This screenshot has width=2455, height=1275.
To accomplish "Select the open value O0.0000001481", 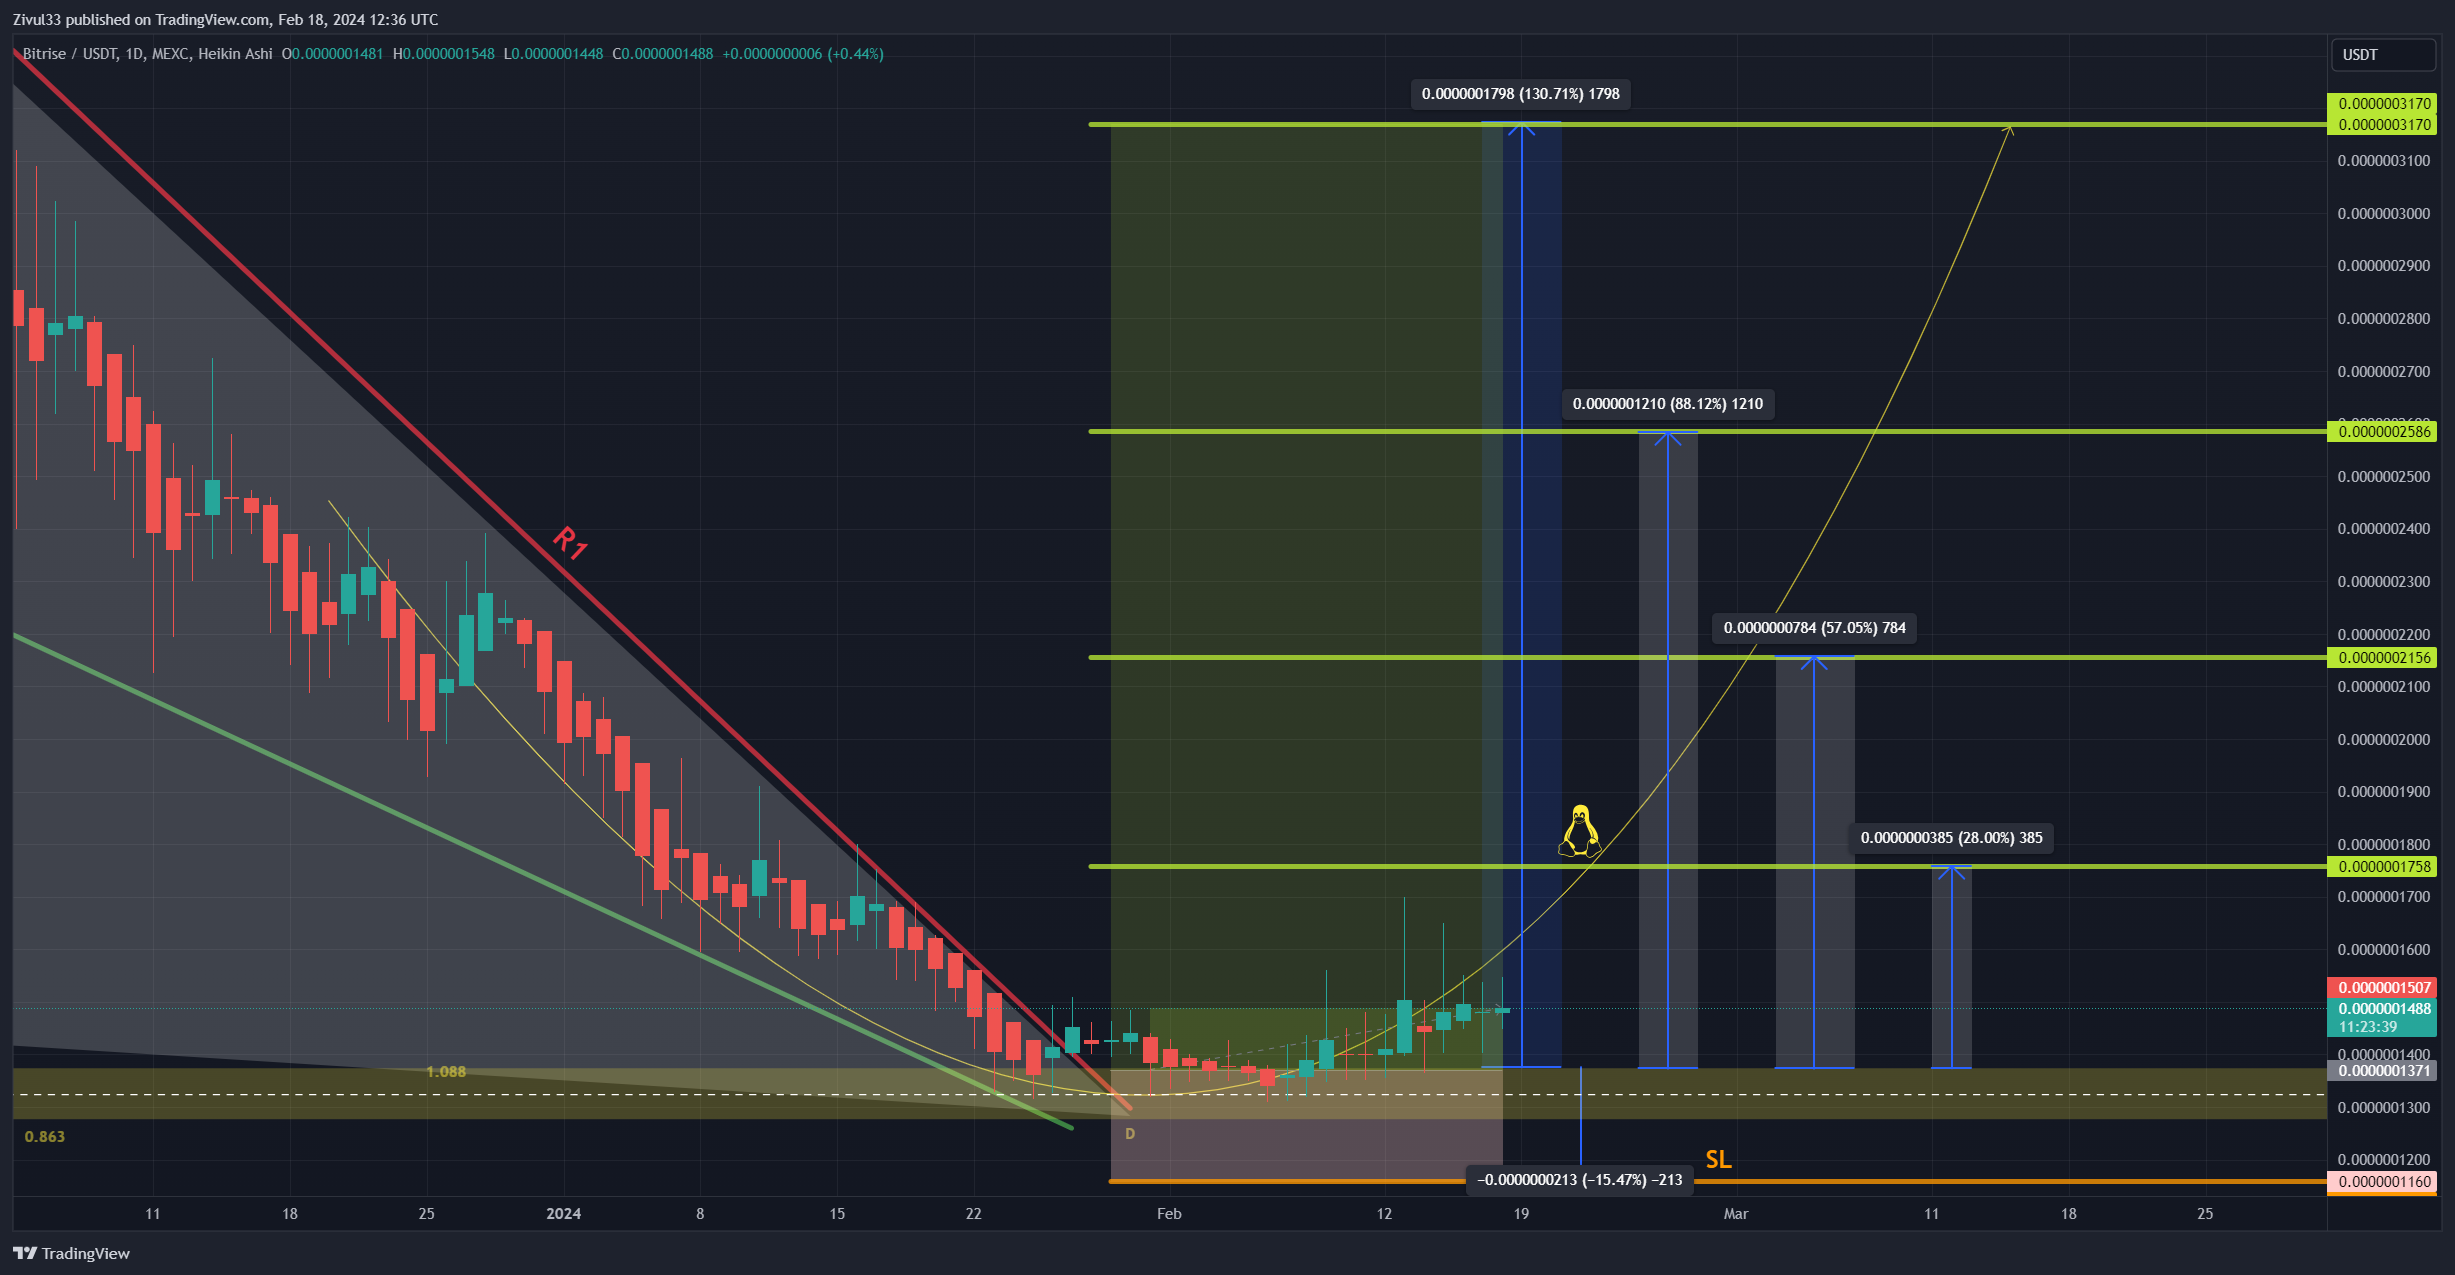I will [332, 54].
